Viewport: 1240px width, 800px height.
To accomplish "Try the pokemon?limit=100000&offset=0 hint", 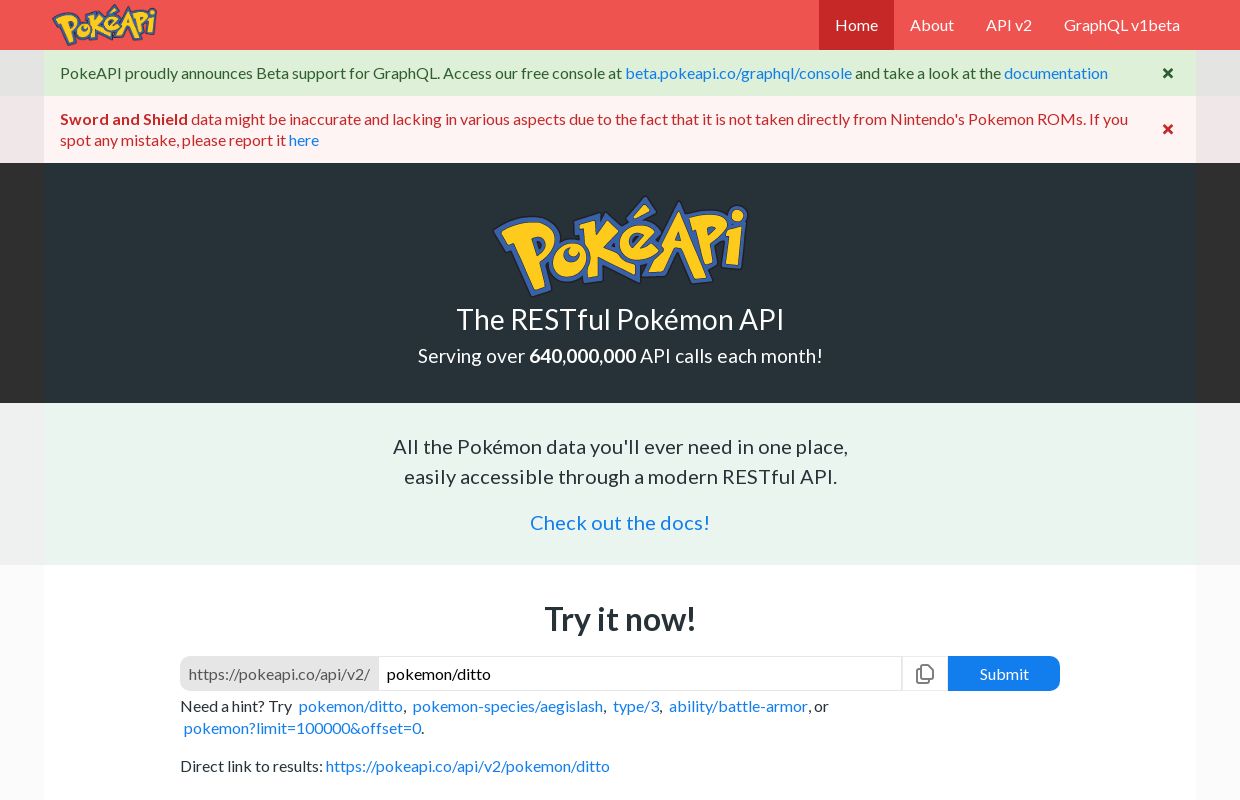I will click(x=302, y=728).
